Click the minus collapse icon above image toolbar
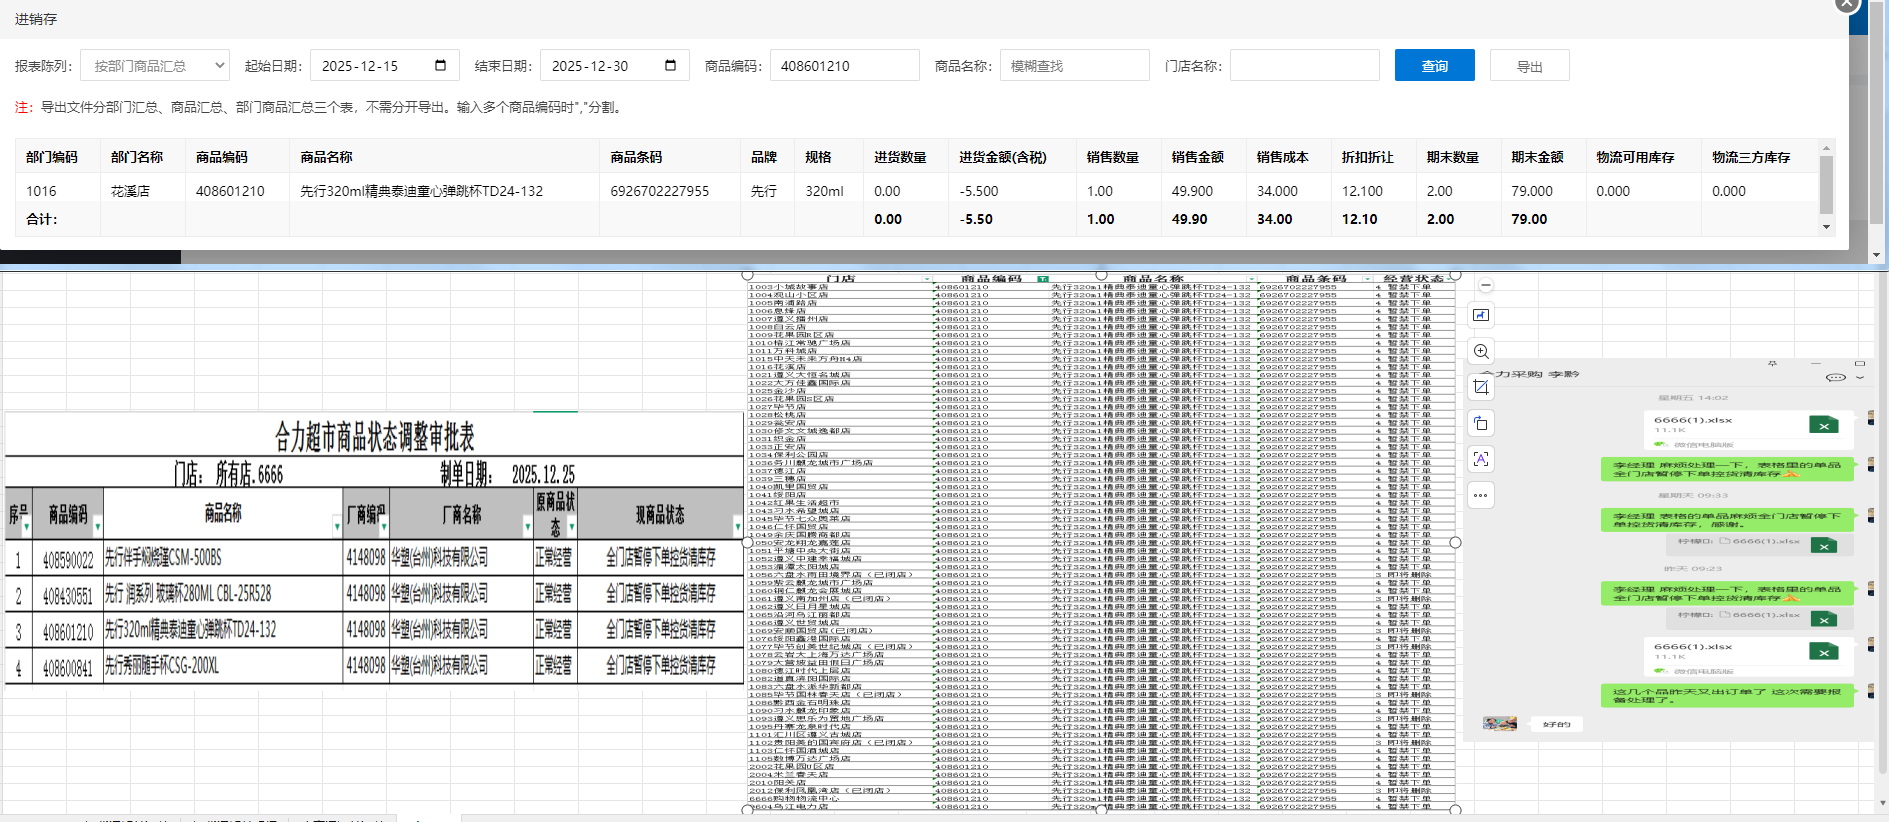Viewport: 1889px width, 822px height. (x=1486, y=286)
